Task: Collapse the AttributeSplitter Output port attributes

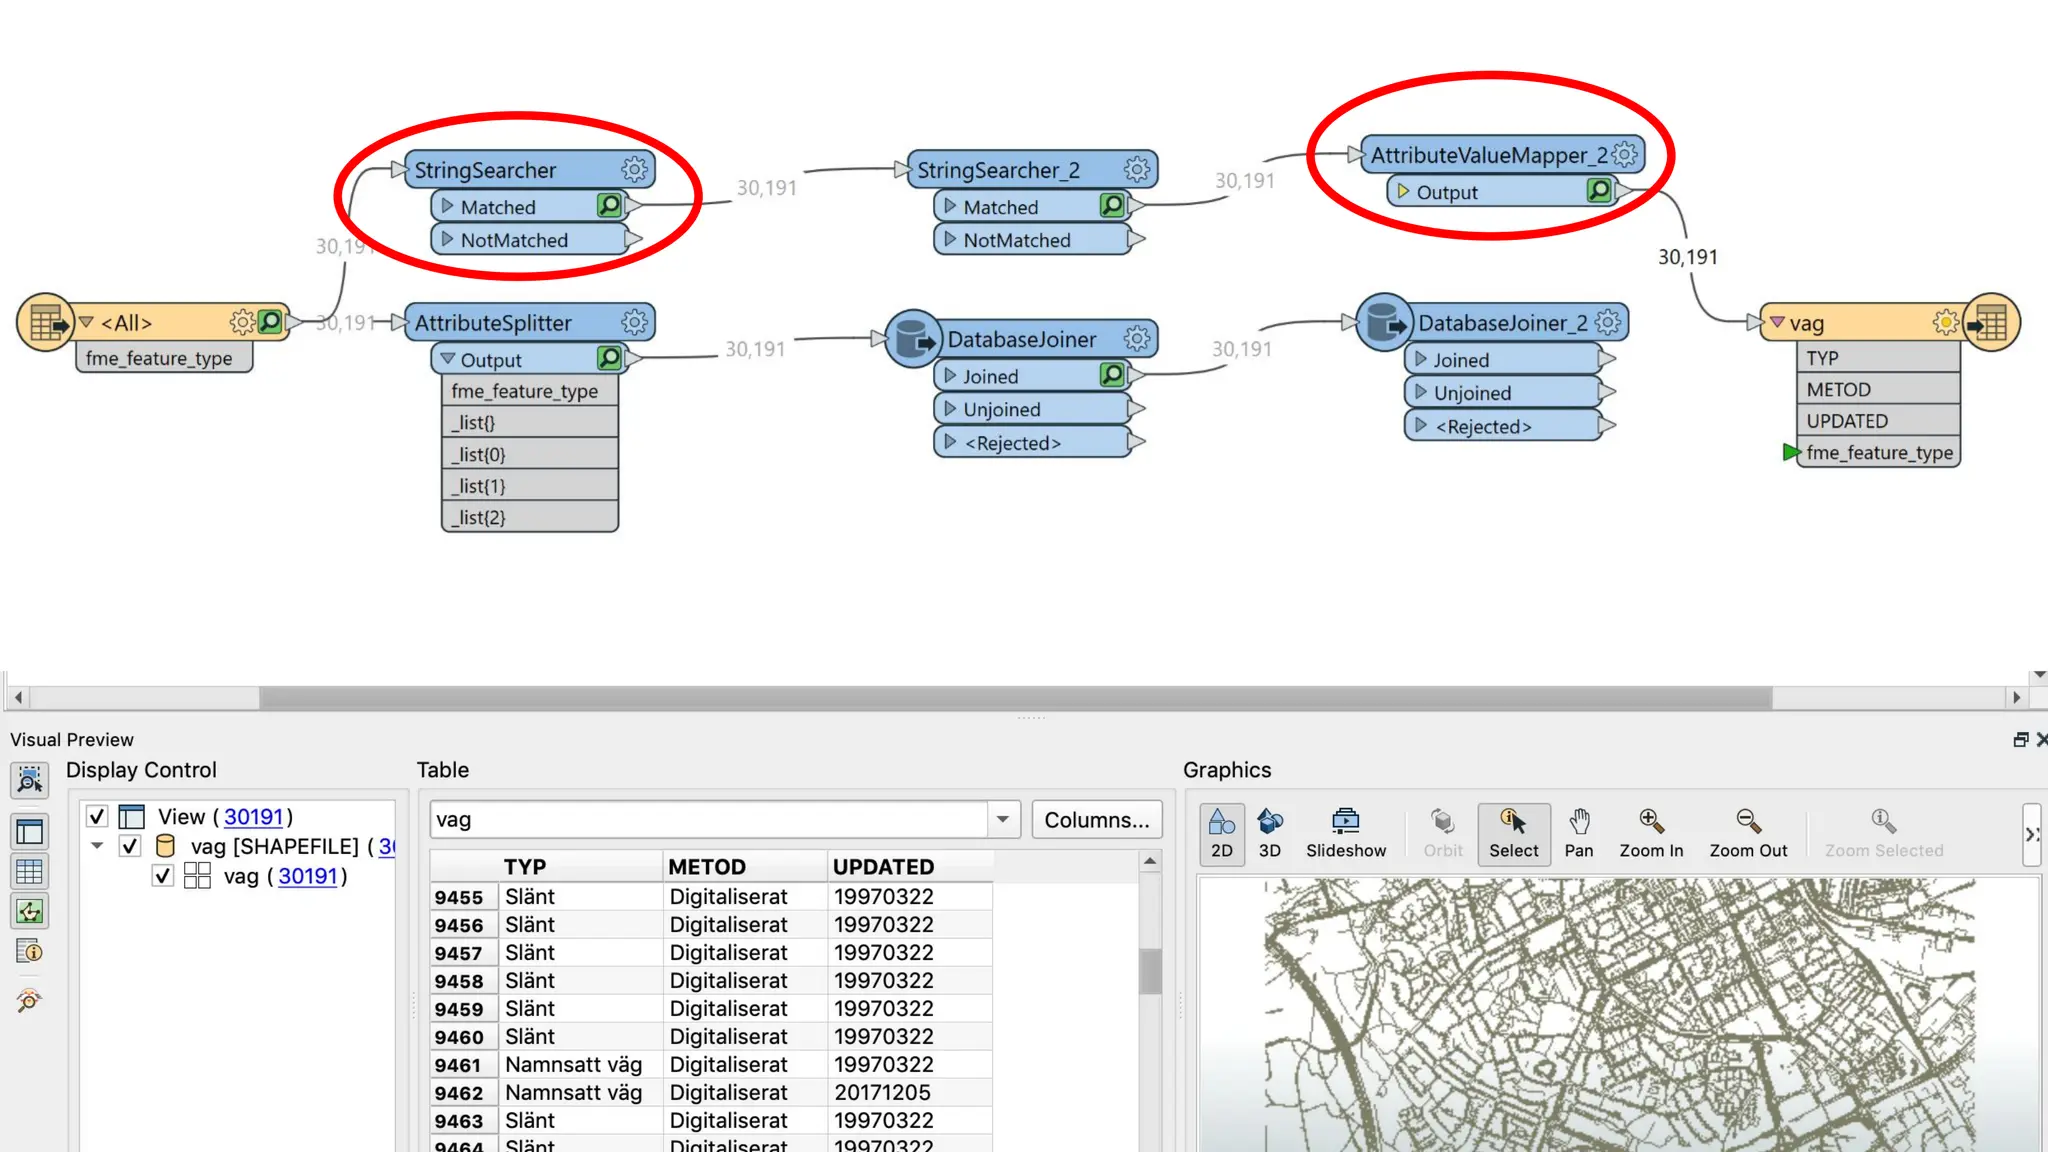Action: click(x=448, y=358)
